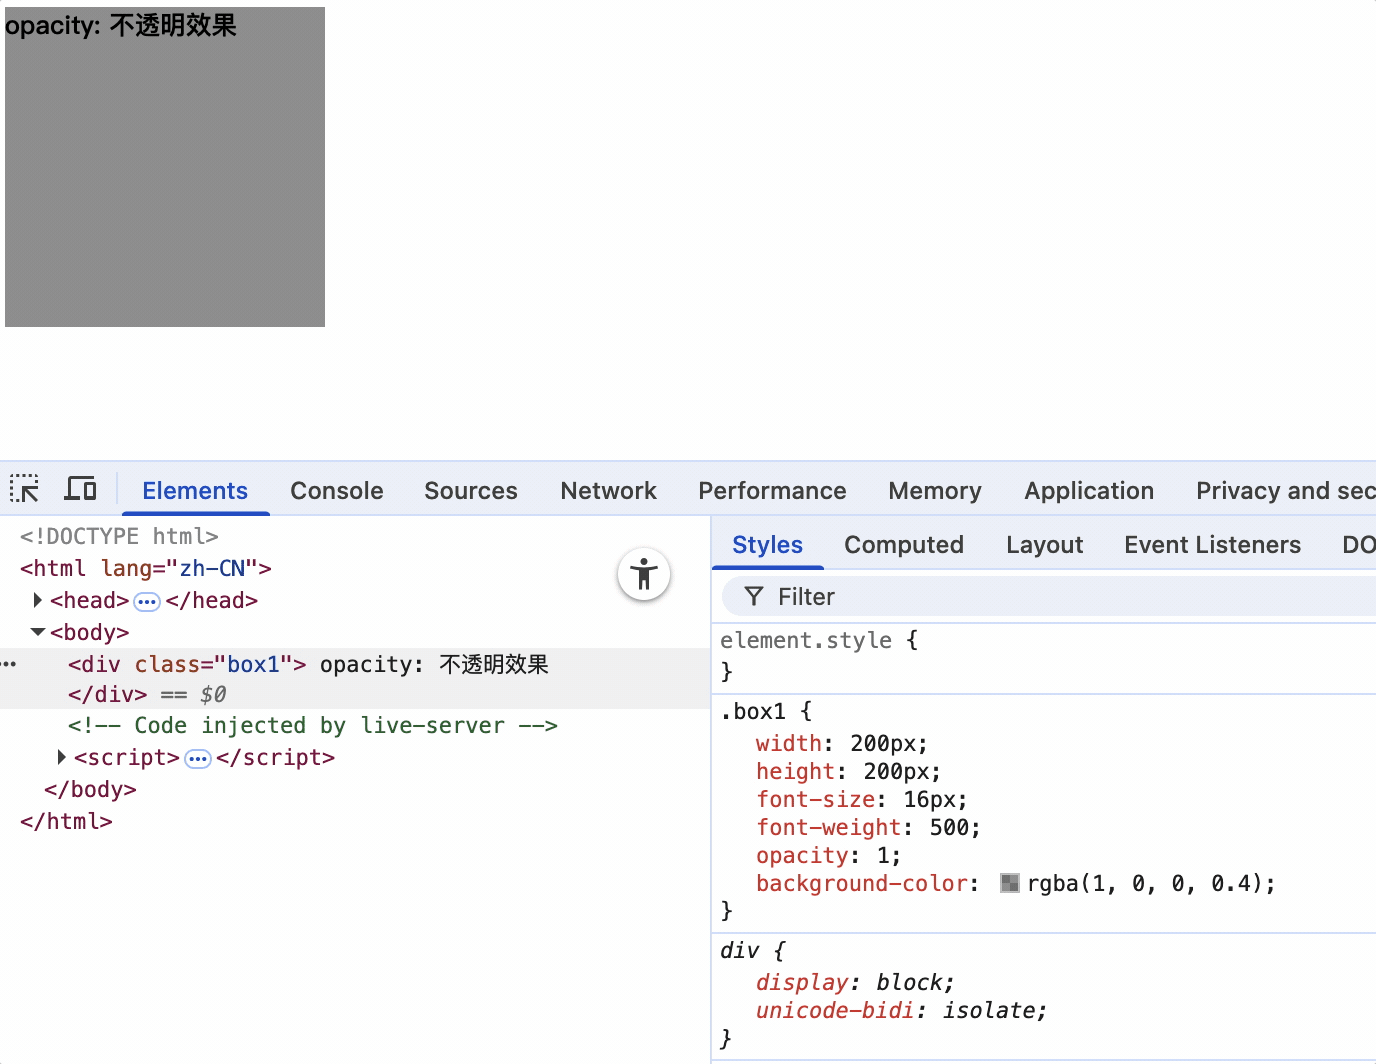The image size is (1376, 1064).
Task: Switch to the Elements tab
Action: [195, 491]
